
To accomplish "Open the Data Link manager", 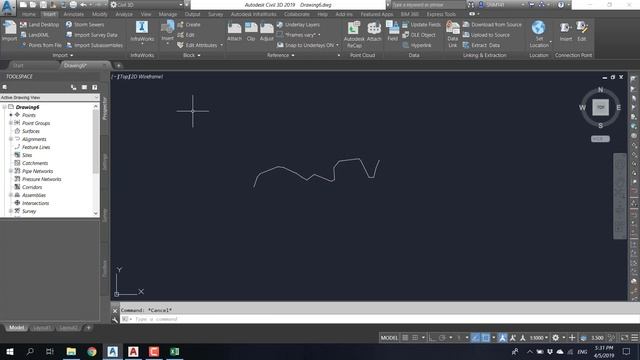I will tap(453, 34).
